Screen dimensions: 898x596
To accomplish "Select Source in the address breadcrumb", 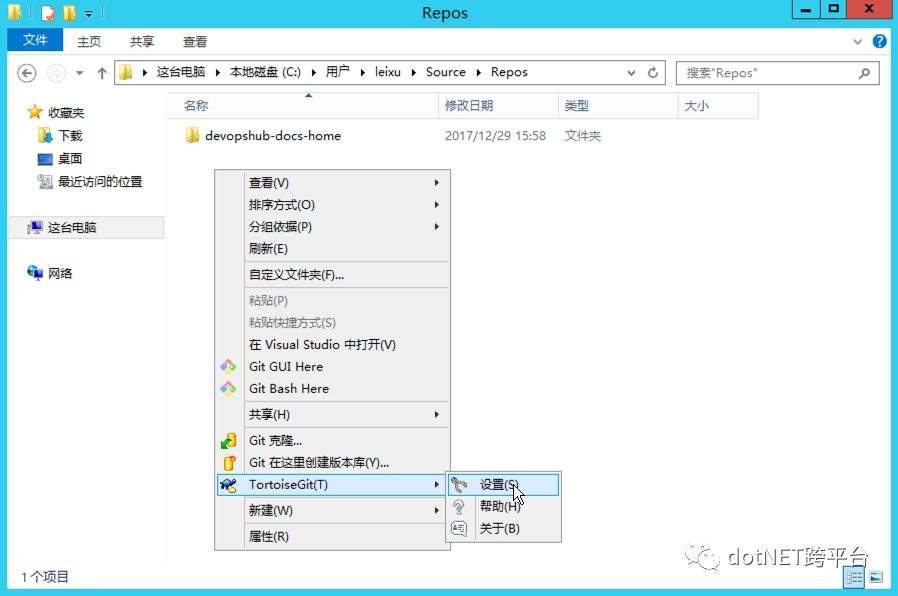I will click(x=446, y=72).
